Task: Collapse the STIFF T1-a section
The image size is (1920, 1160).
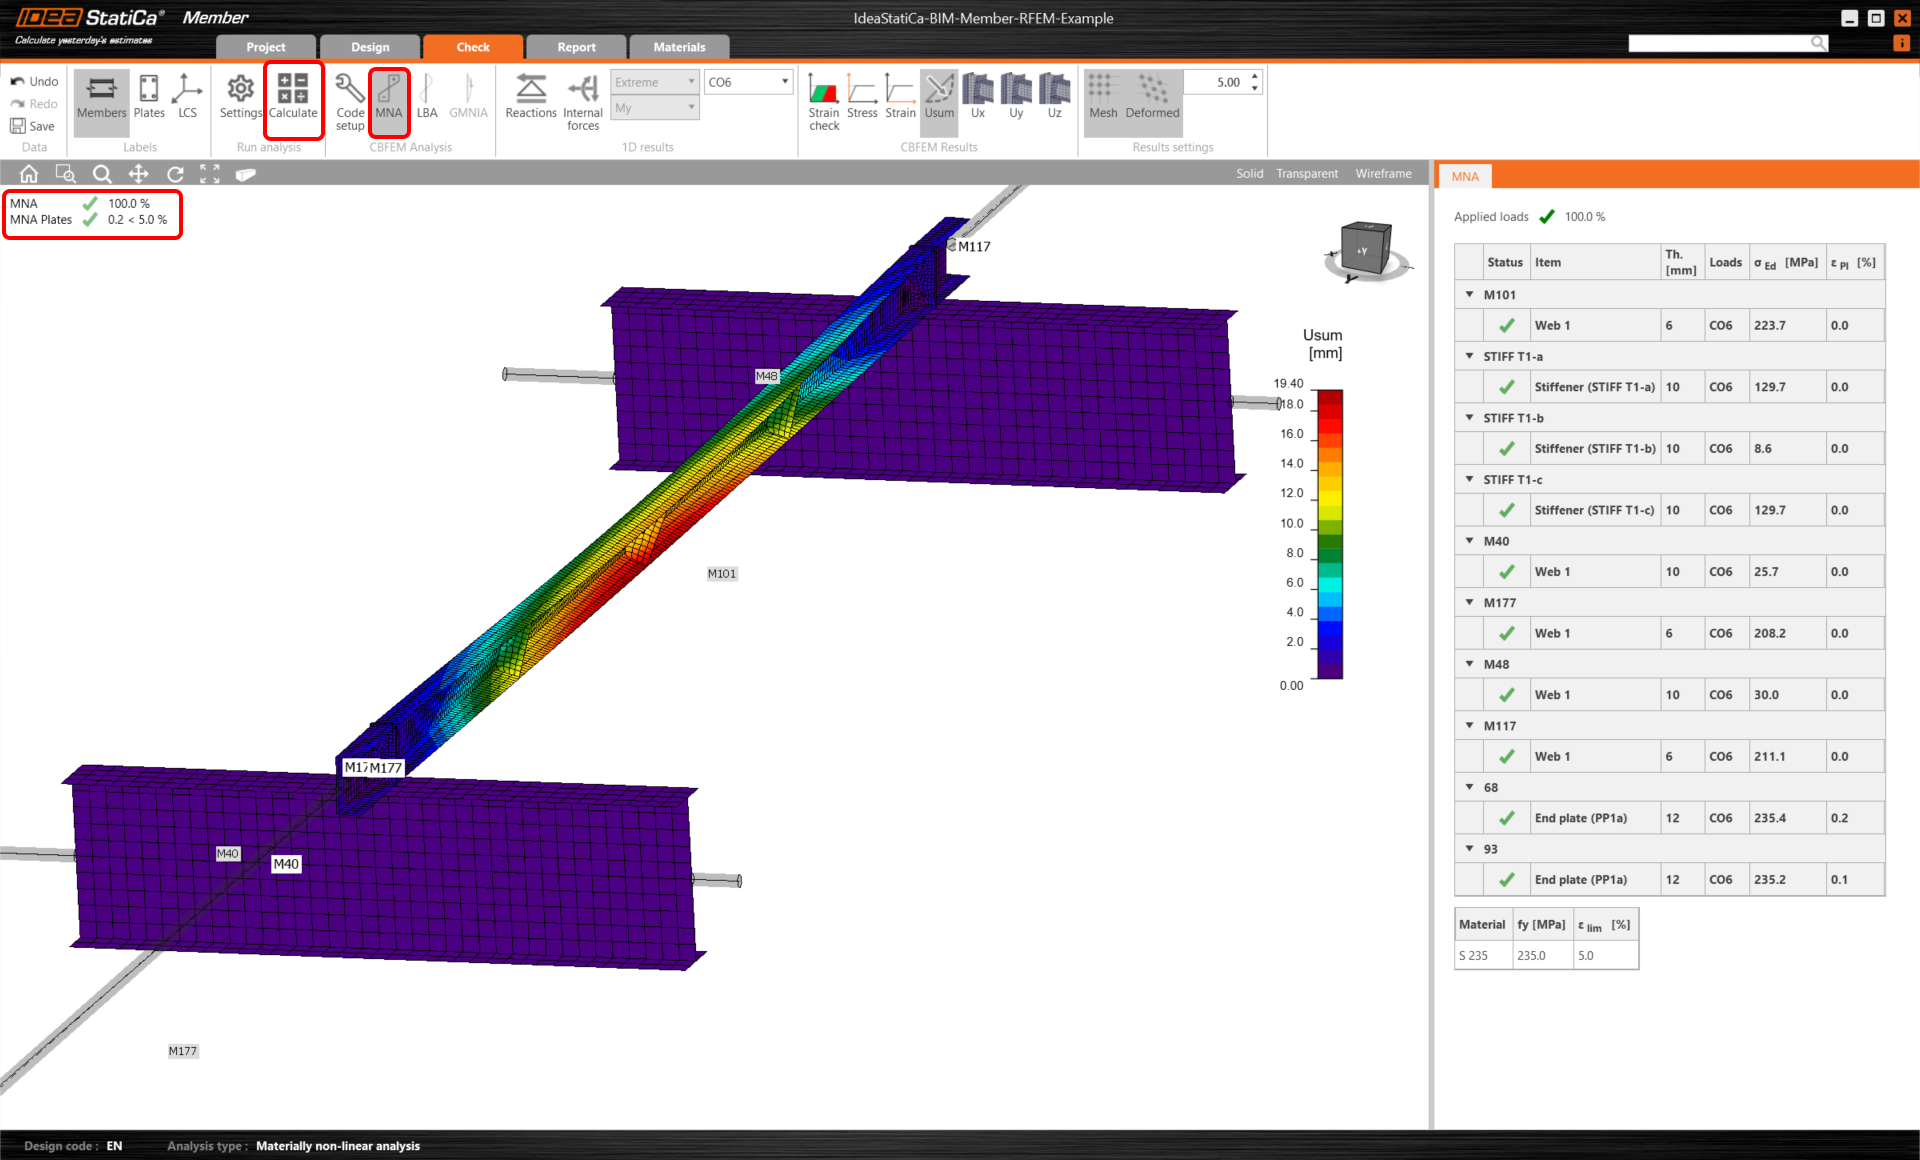Action: [x=1469, y=356]
